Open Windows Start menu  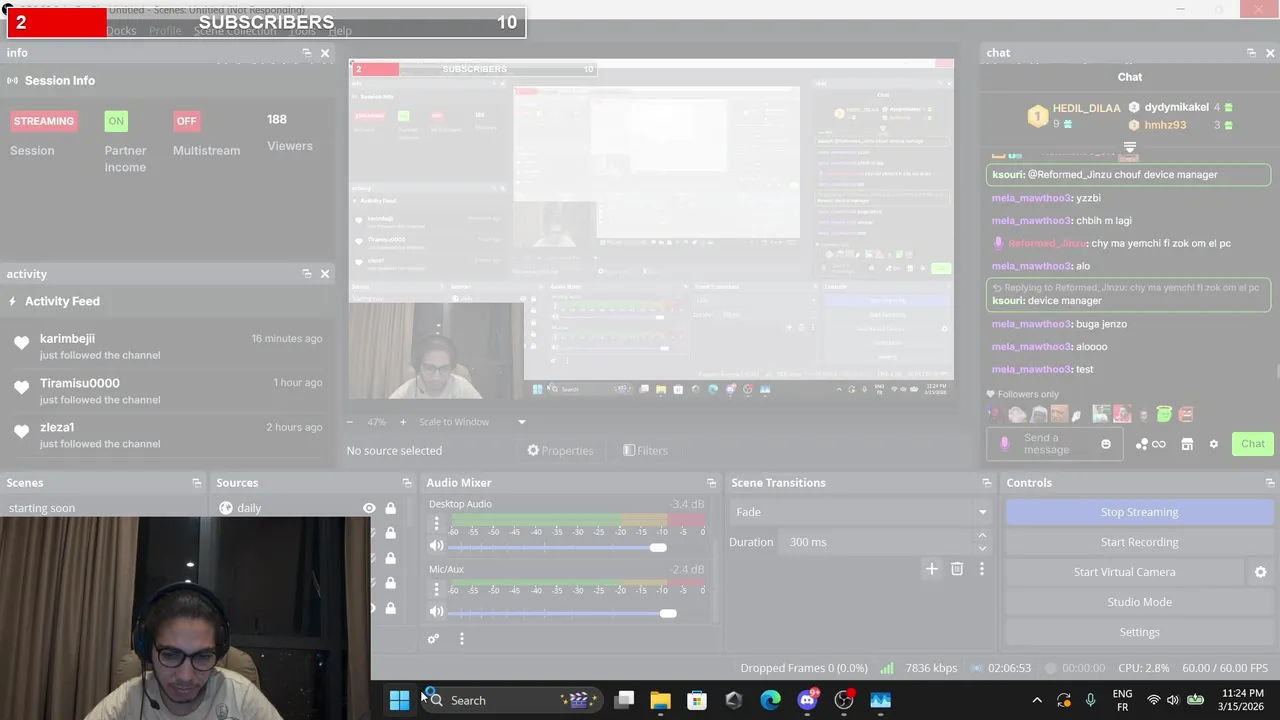tap(399, 700)
